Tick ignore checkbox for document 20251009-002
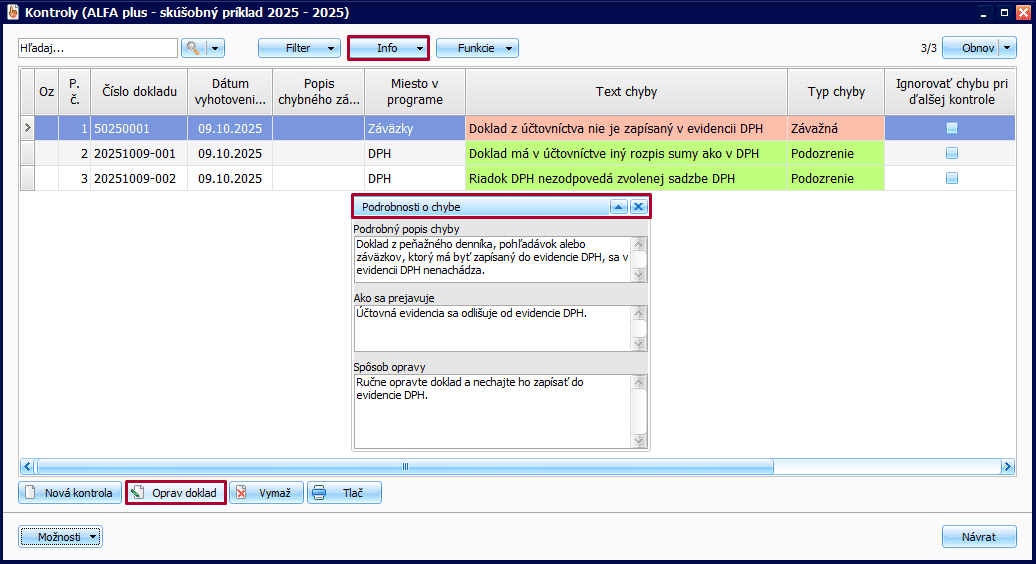1036x564 pixels. pyautogui.click(x=951, y=178)
